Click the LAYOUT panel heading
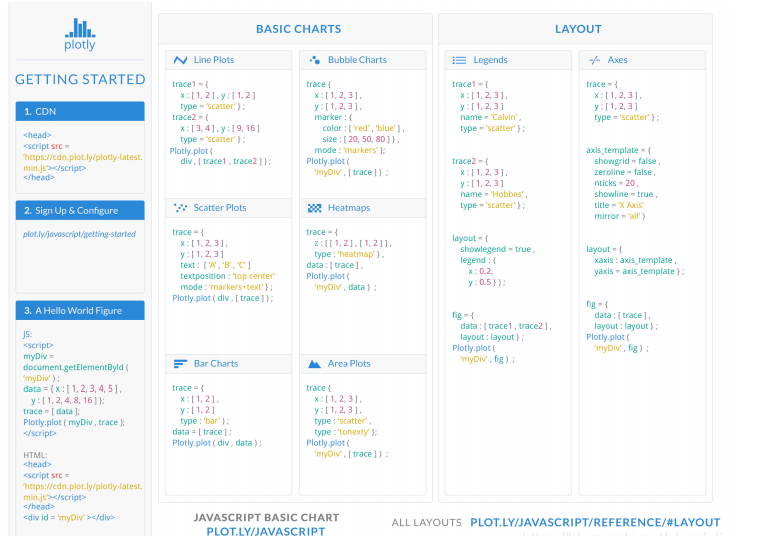 (578, 29)
